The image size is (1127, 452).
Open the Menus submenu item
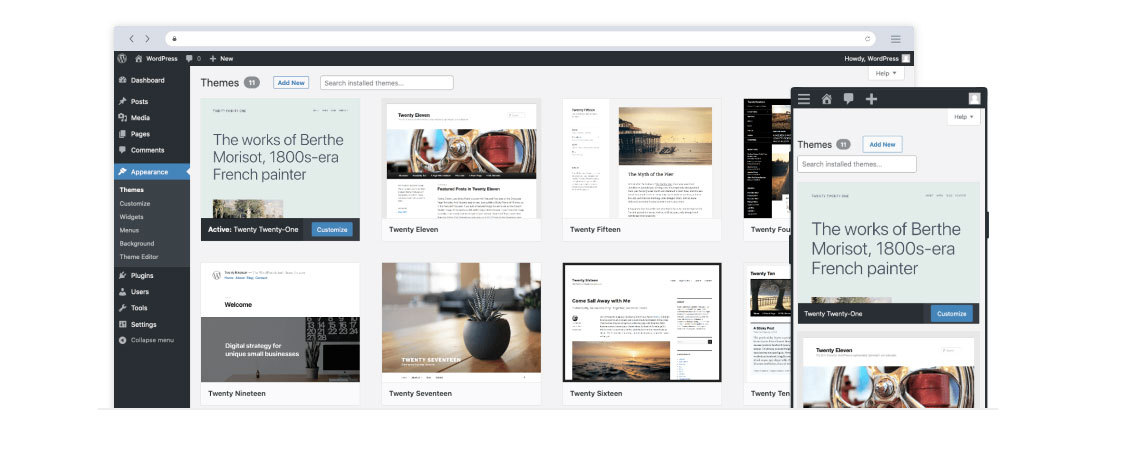pyautogui.click(x=129, y=230)
